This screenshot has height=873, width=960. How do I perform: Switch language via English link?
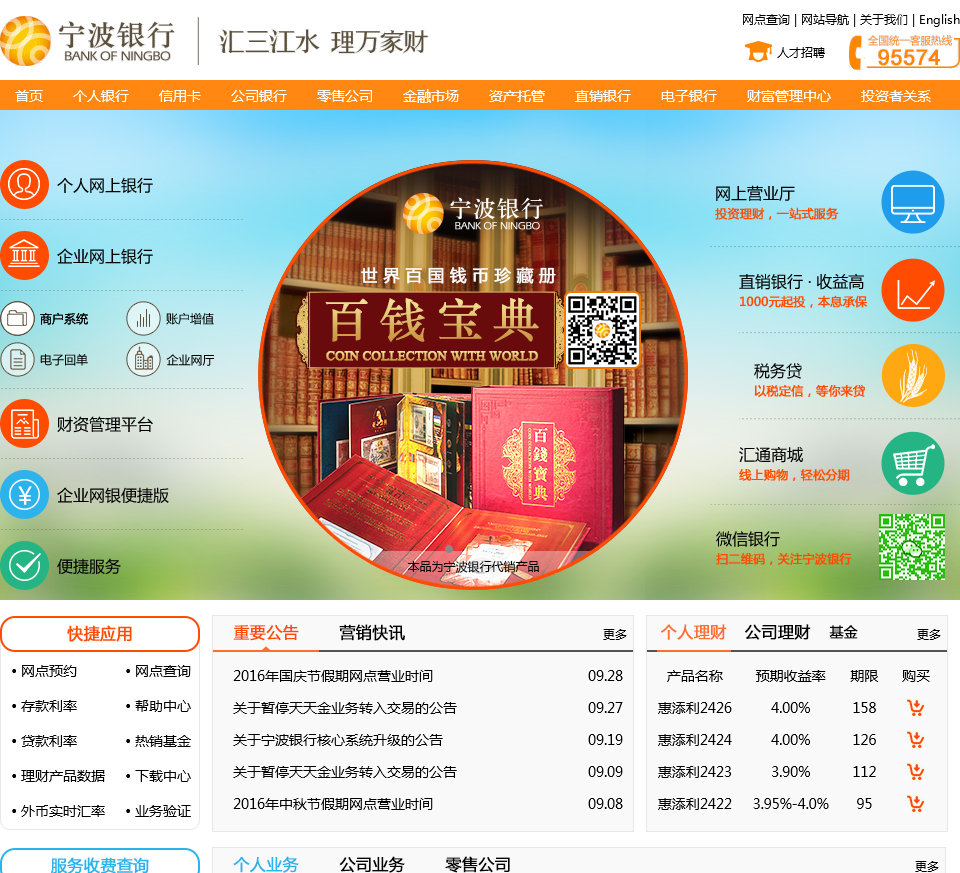(939, 20)
